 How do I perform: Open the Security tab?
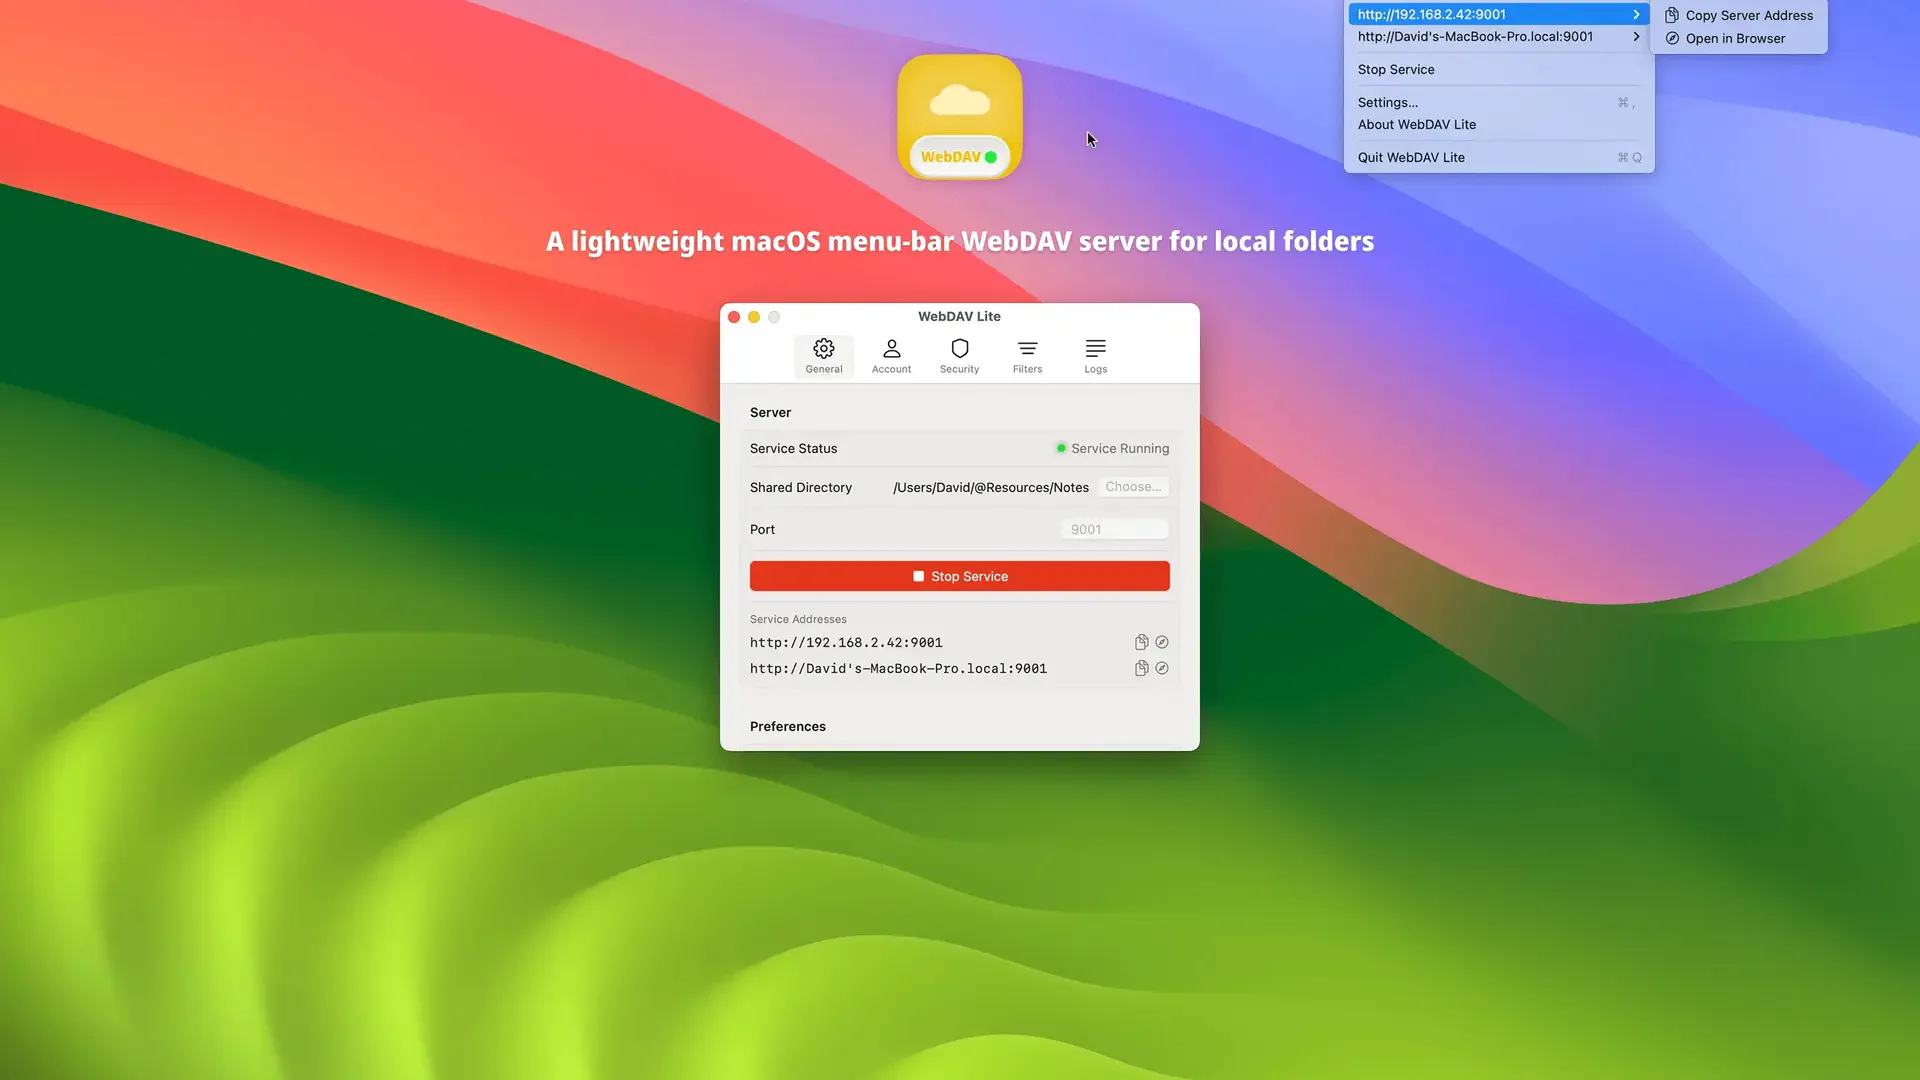point(959,356)
